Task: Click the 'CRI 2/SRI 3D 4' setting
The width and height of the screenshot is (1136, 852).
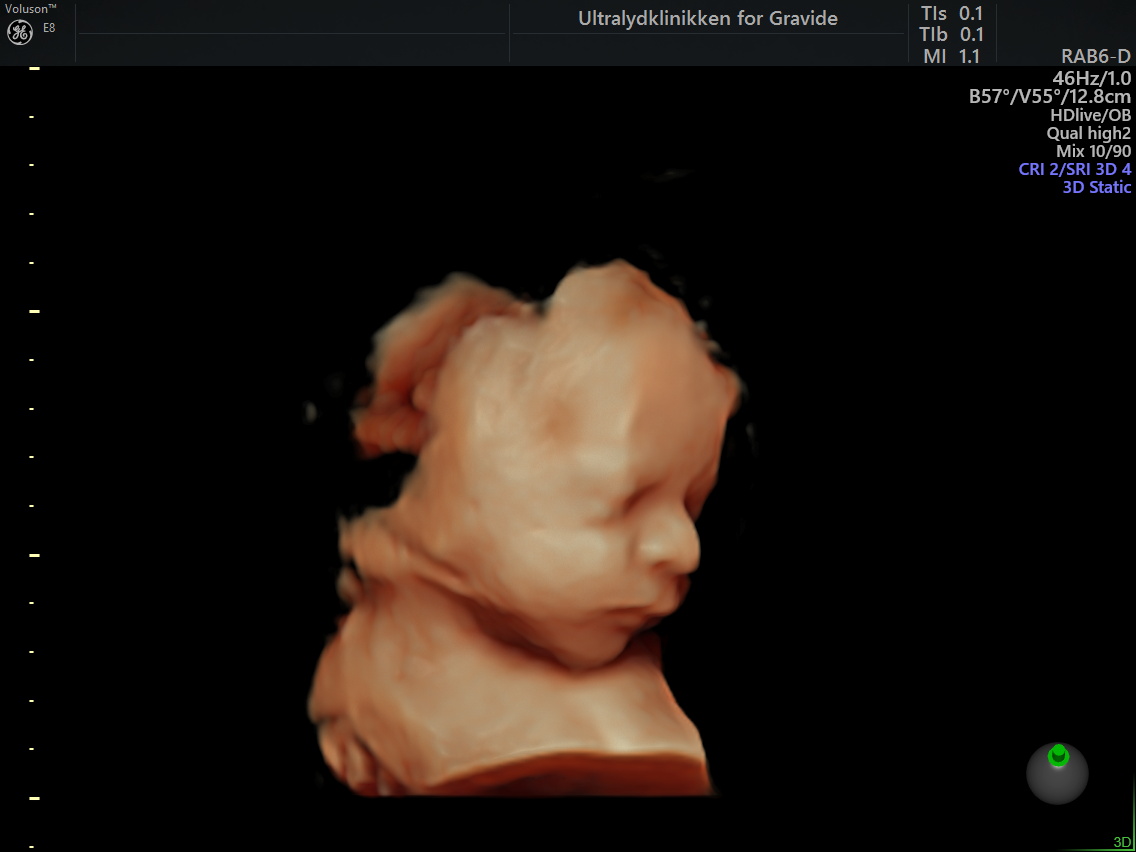Action: pos(1074,170)
